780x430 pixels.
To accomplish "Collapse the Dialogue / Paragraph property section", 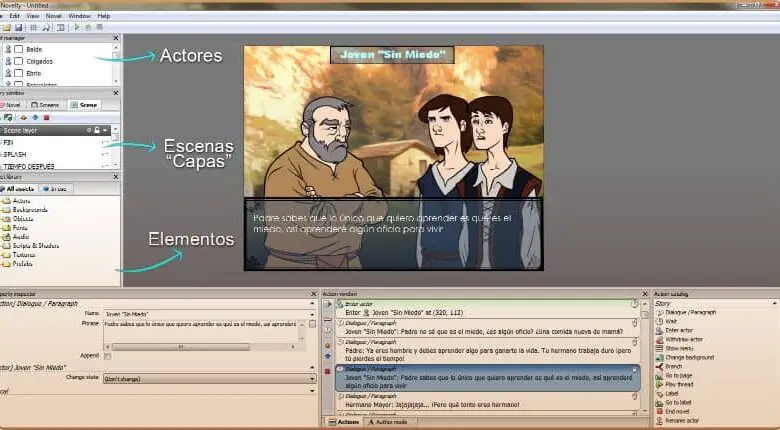I will tap(312, 303).
